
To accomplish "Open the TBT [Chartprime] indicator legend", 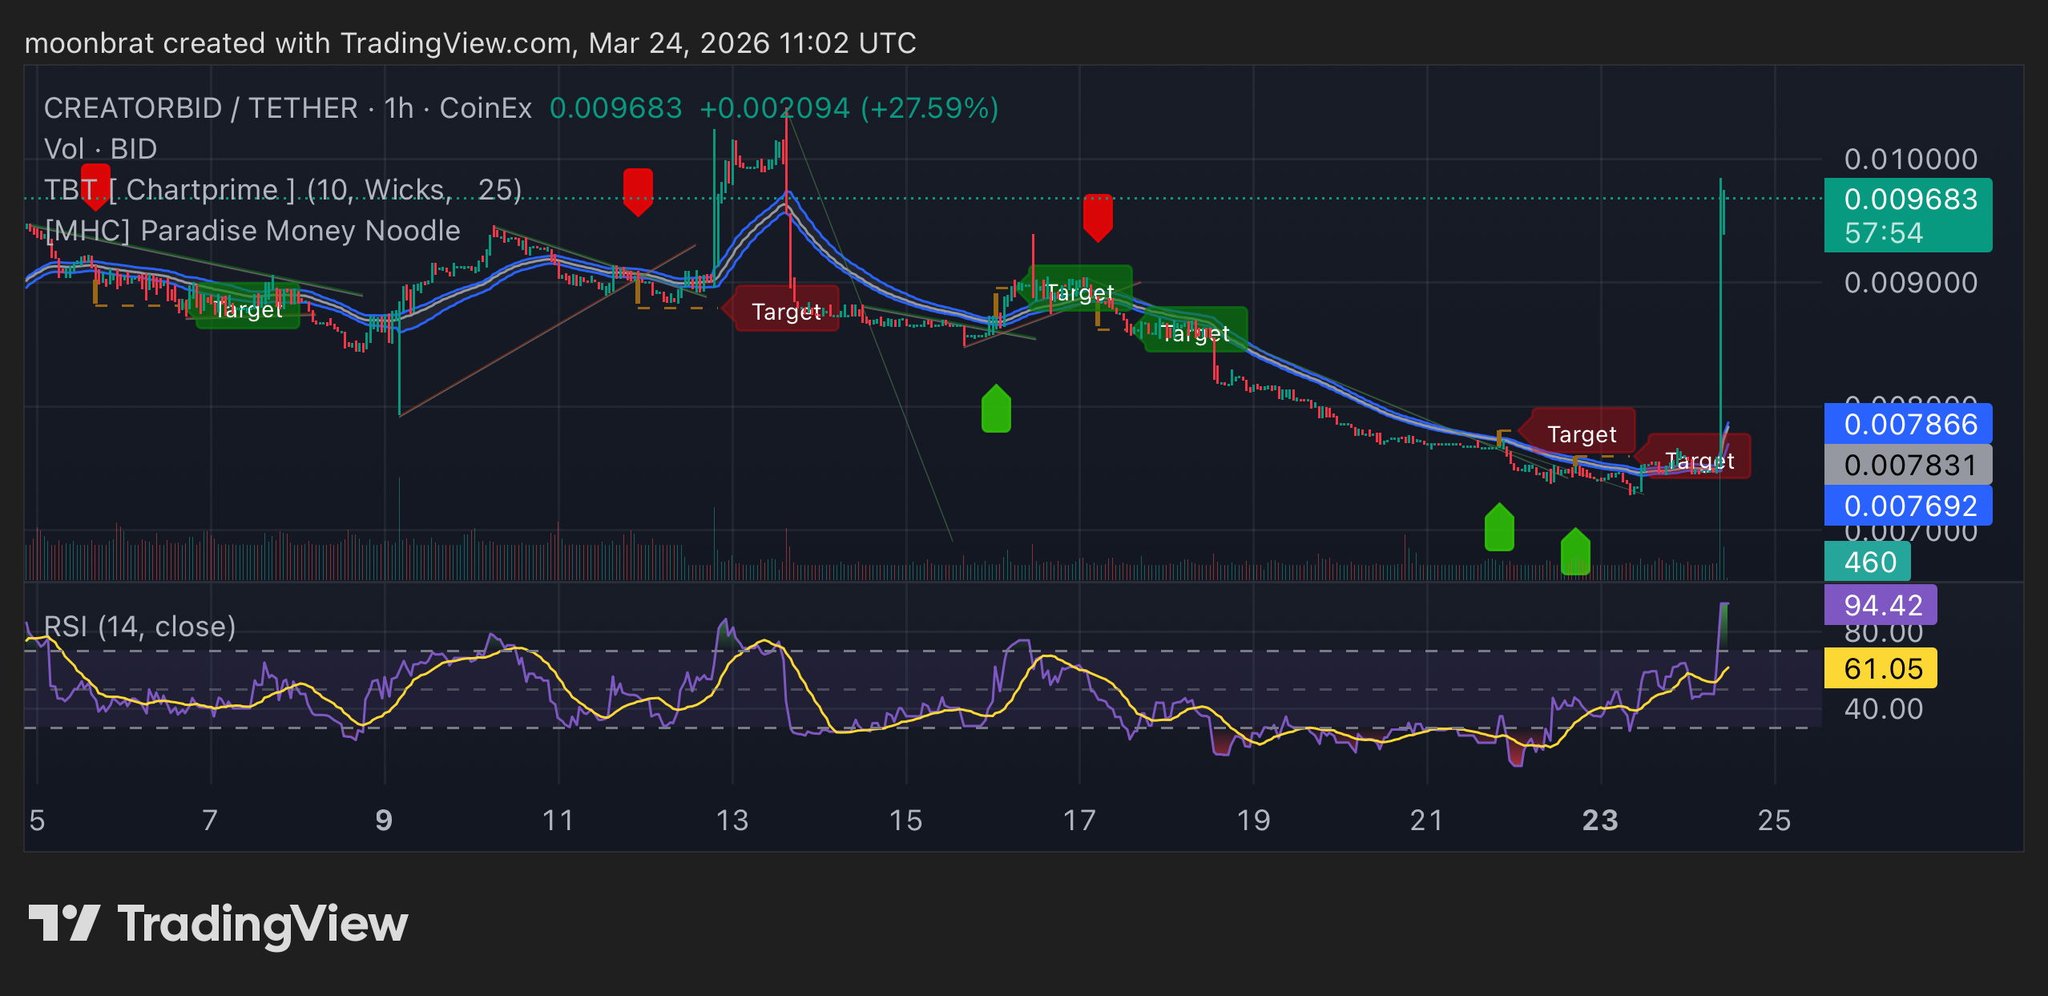I will coord(283,189).
